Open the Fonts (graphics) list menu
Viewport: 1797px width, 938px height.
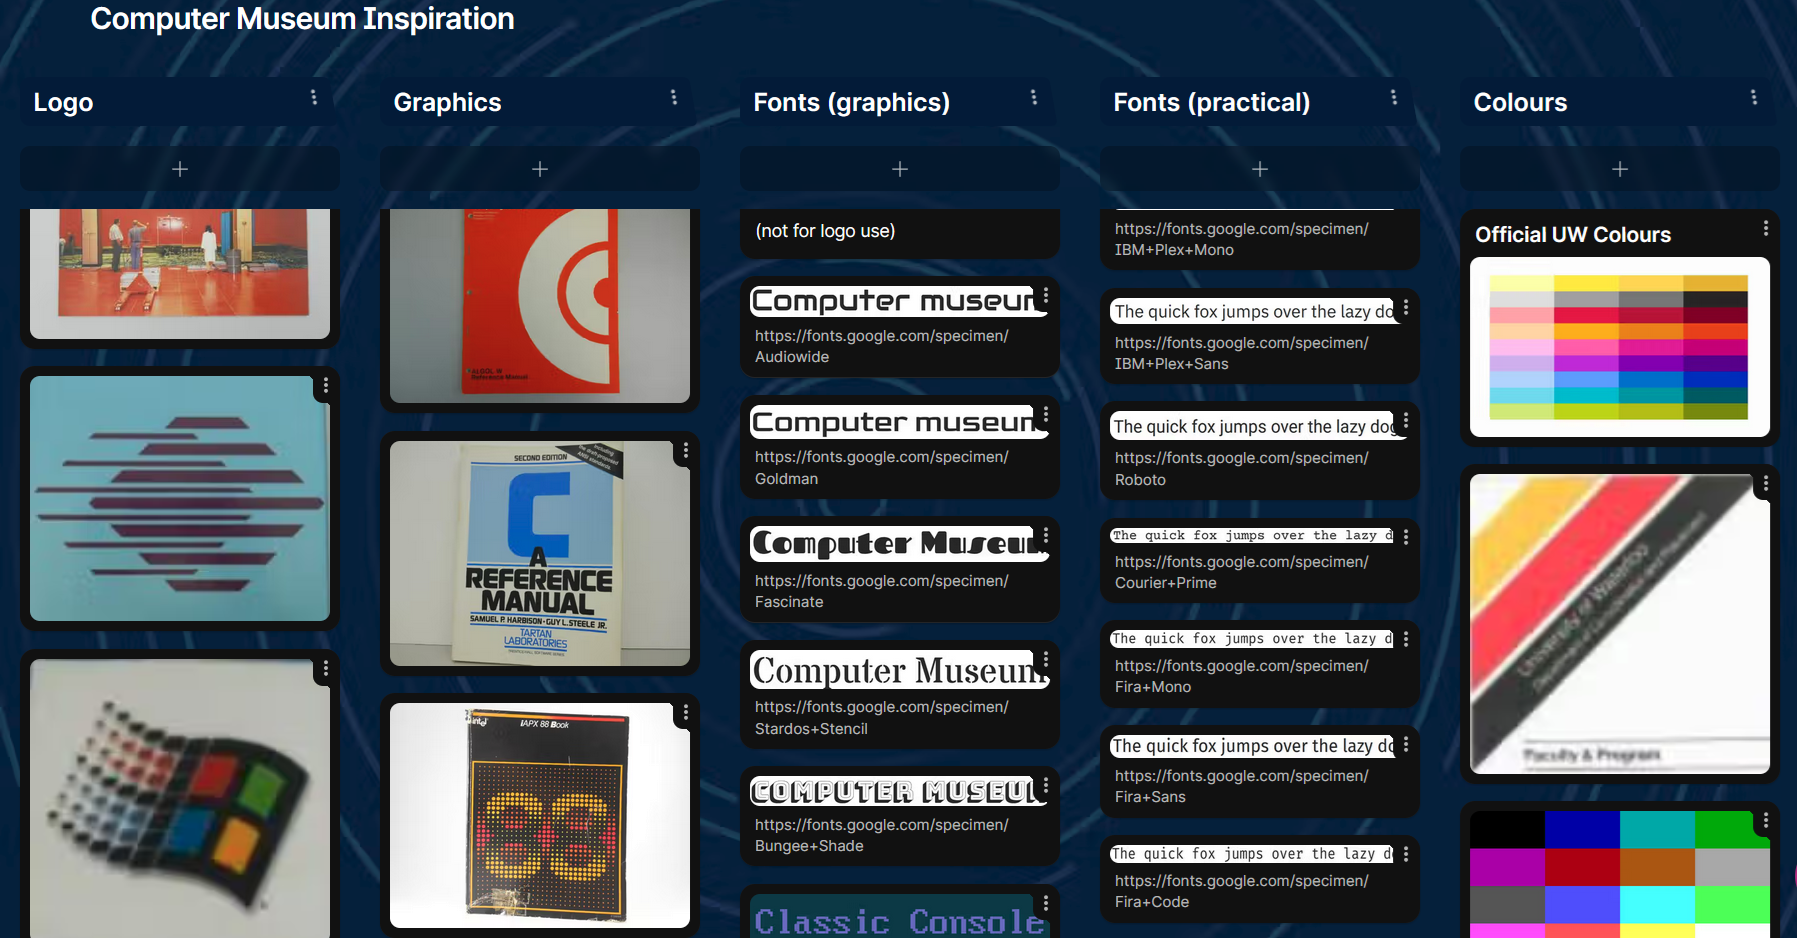point(1034,97)
